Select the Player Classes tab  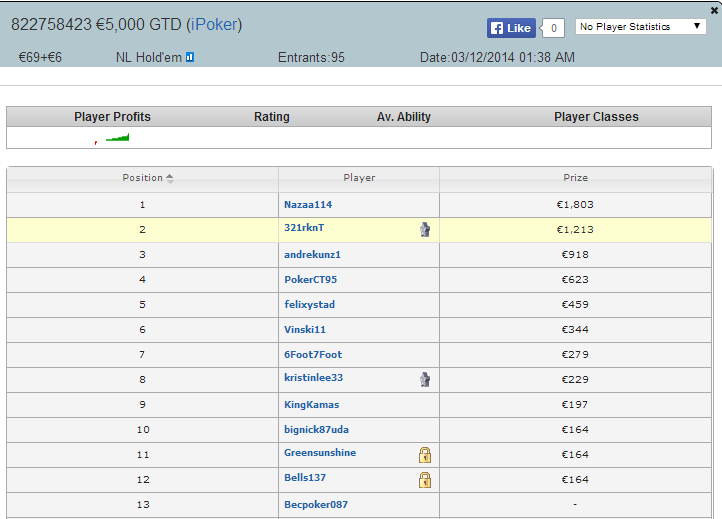(596, 117)
